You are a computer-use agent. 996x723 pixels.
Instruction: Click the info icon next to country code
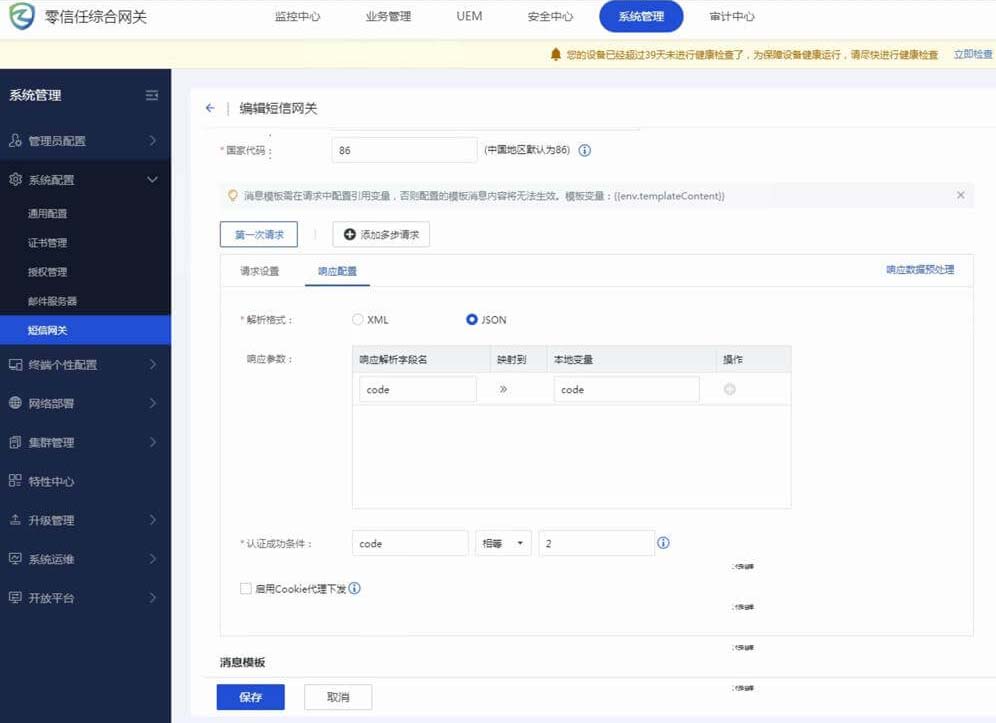click(x=585, y=151)
